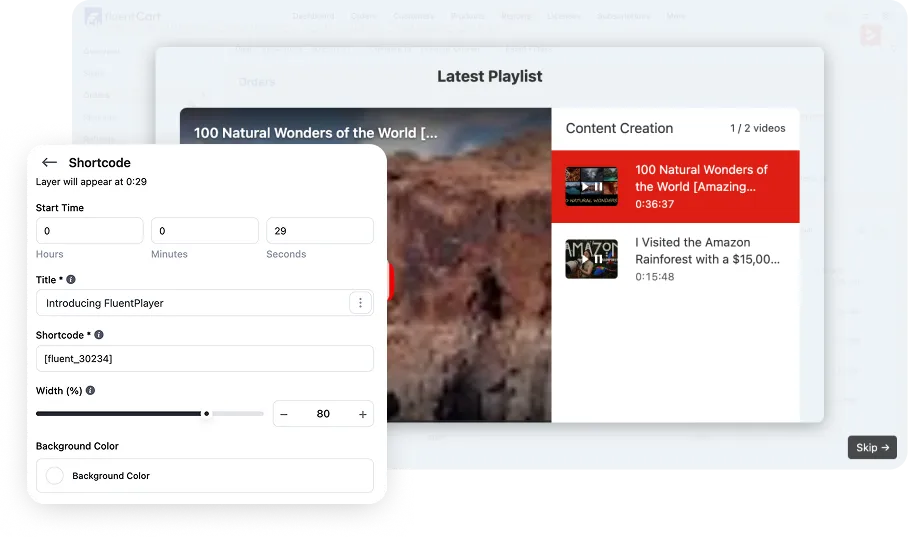Image resolution: width=909 pixels, height=537 pixels.
Task: Increase width with the plus button
Action: 362,414
